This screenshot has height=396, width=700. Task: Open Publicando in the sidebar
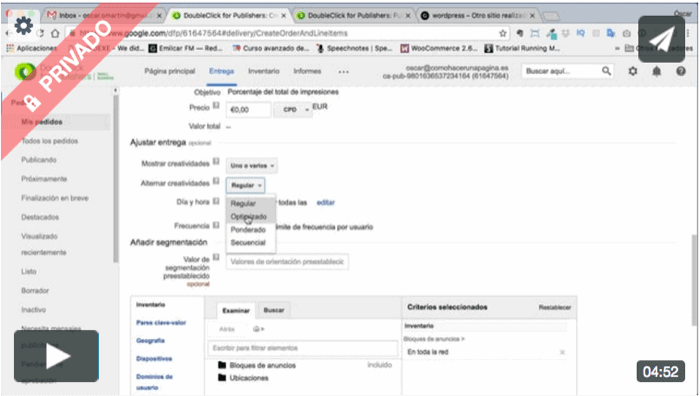(39, 160)
